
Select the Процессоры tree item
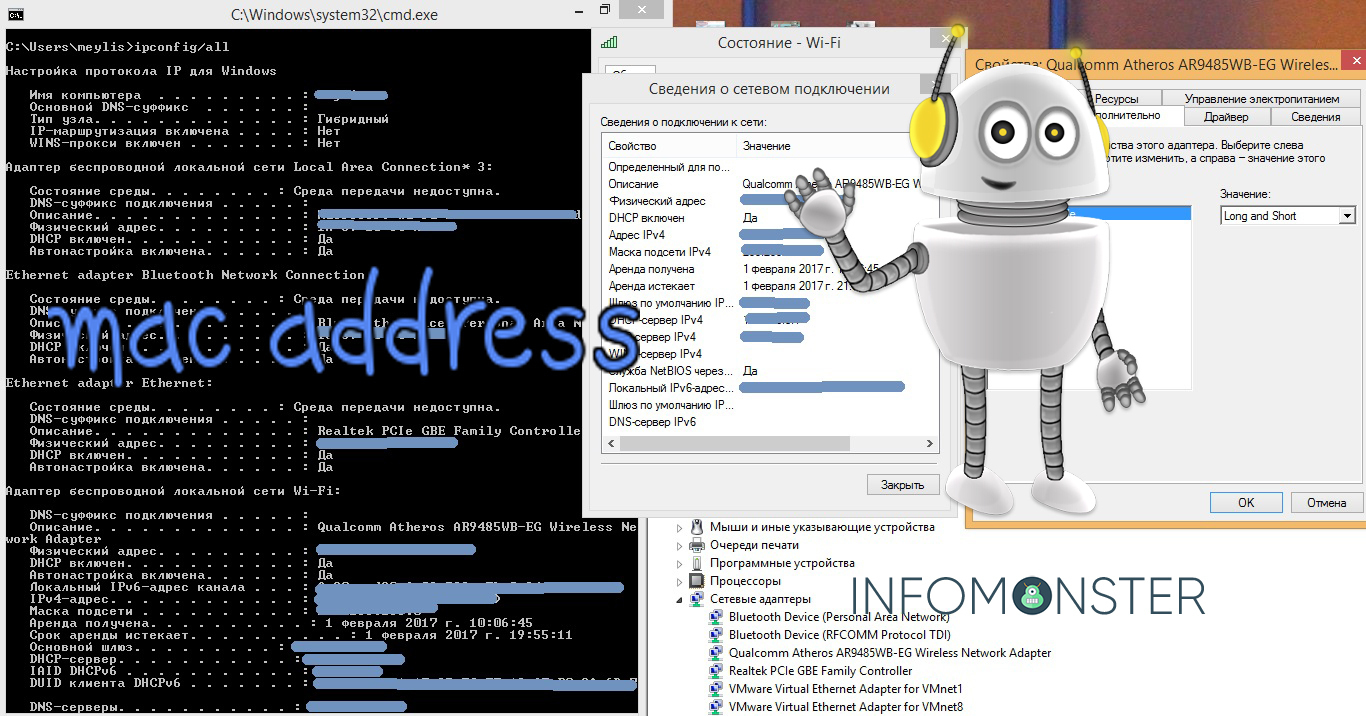tap(745, 581)
